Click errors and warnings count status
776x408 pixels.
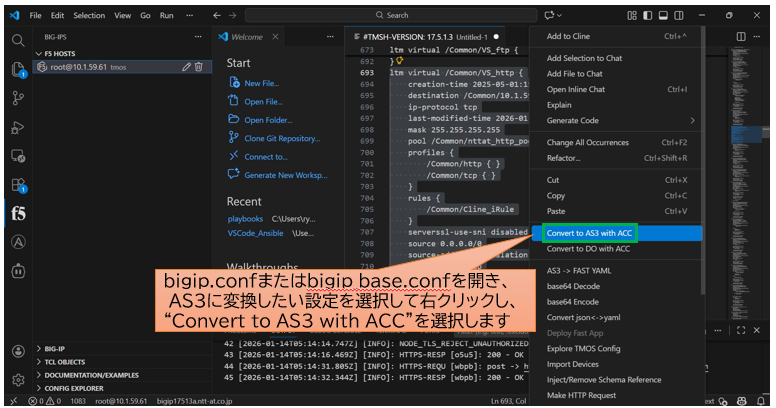click(45, 401)
